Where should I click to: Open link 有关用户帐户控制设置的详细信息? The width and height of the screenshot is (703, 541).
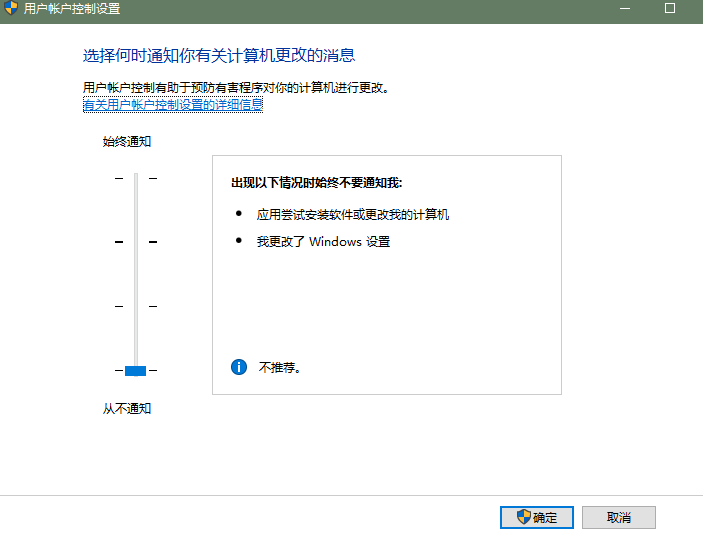pos(173,105)
